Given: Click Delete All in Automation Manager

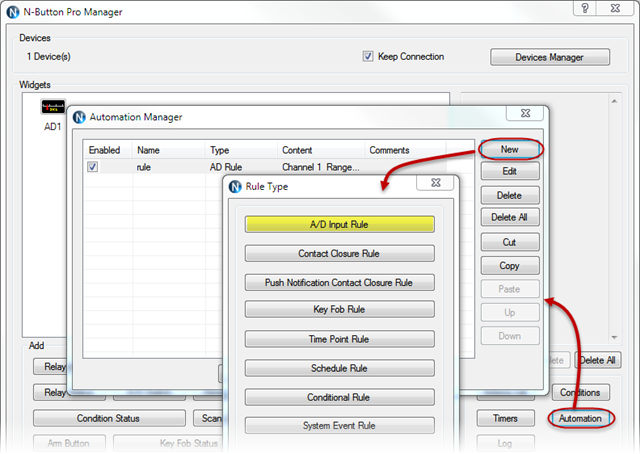Looking at the screenshot, I should tap(509, 217).
